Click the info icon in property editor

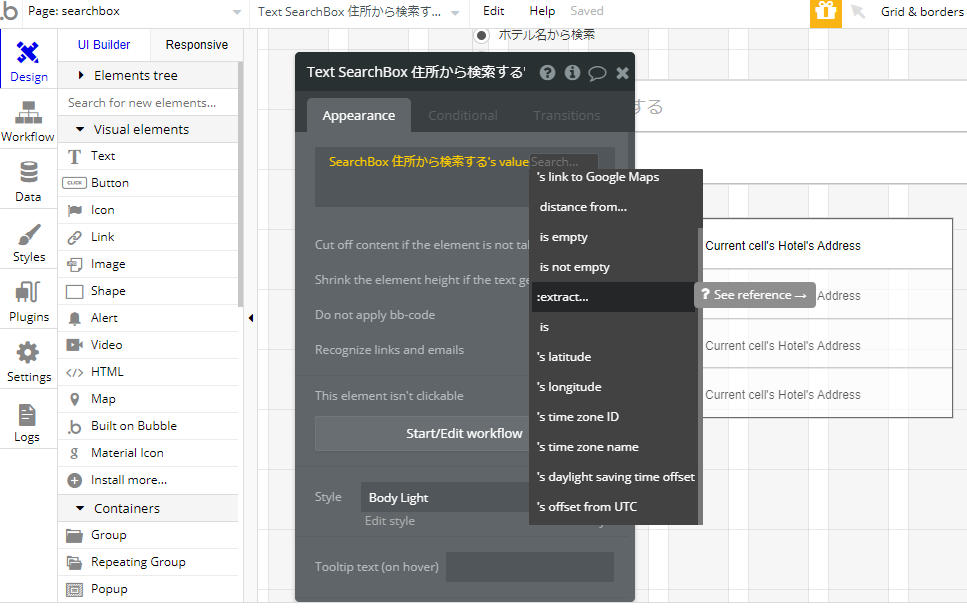572,73
